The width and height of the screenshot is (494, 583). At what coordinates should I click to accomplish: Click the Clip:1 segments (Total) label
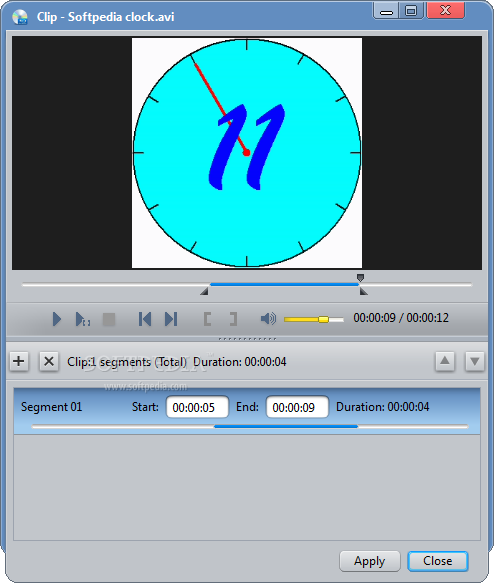127,362
